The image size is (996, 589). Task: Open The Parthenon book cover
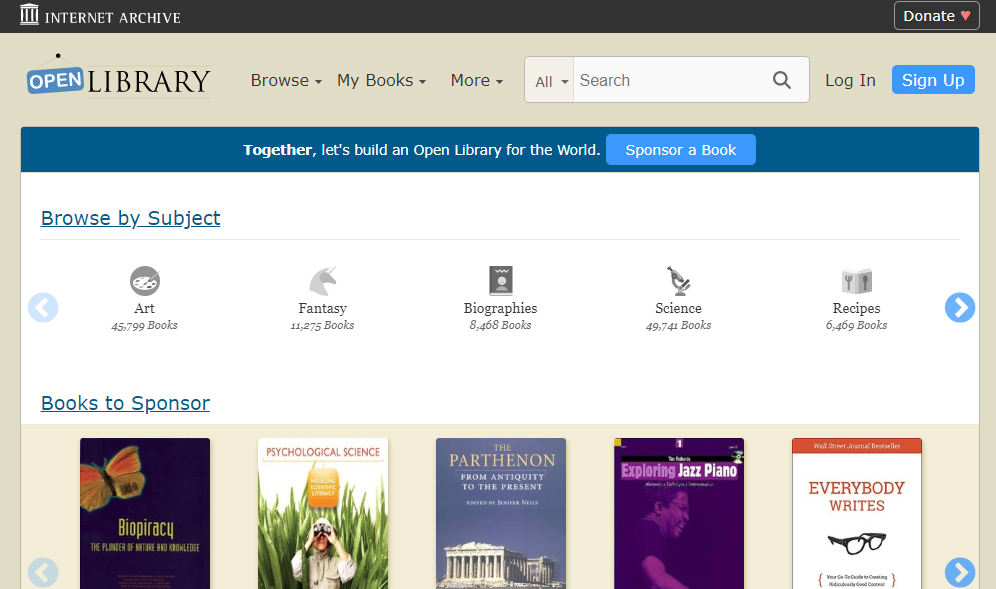click(501, 513)
